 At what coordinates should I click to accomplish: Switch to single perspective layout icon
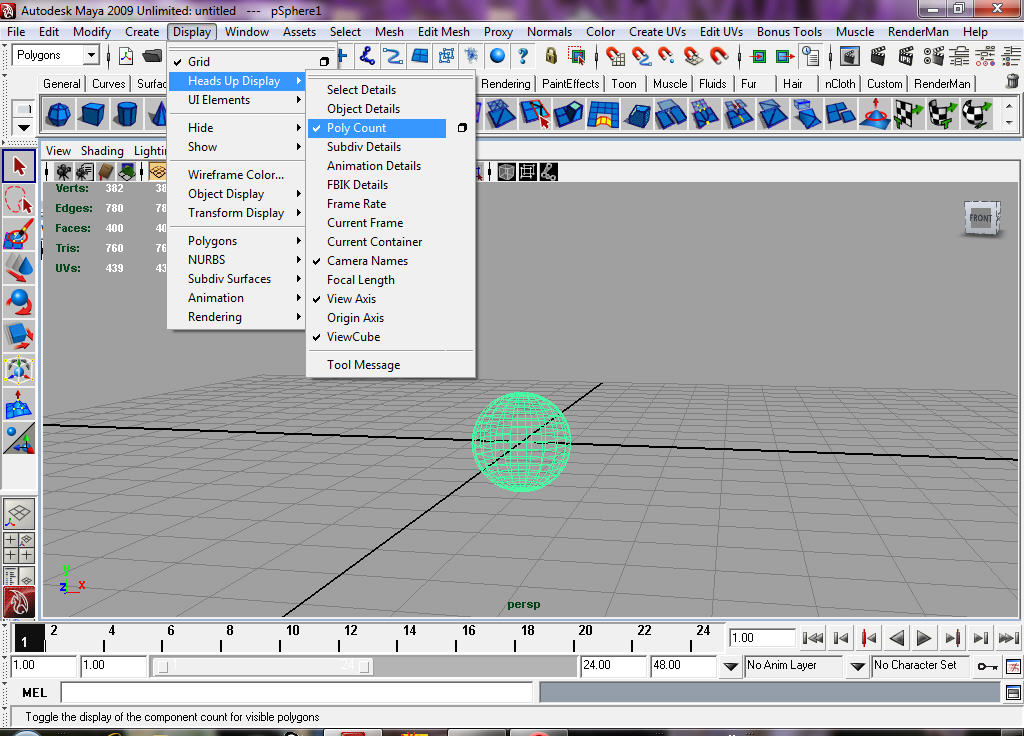(19, 515)
